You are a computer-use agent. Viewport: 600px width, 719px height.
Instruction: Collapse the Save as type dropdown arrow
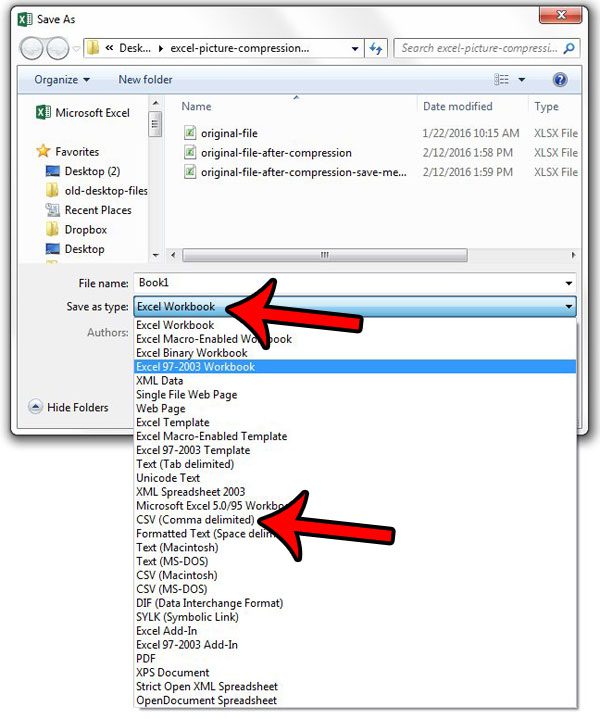click(569, 306)
